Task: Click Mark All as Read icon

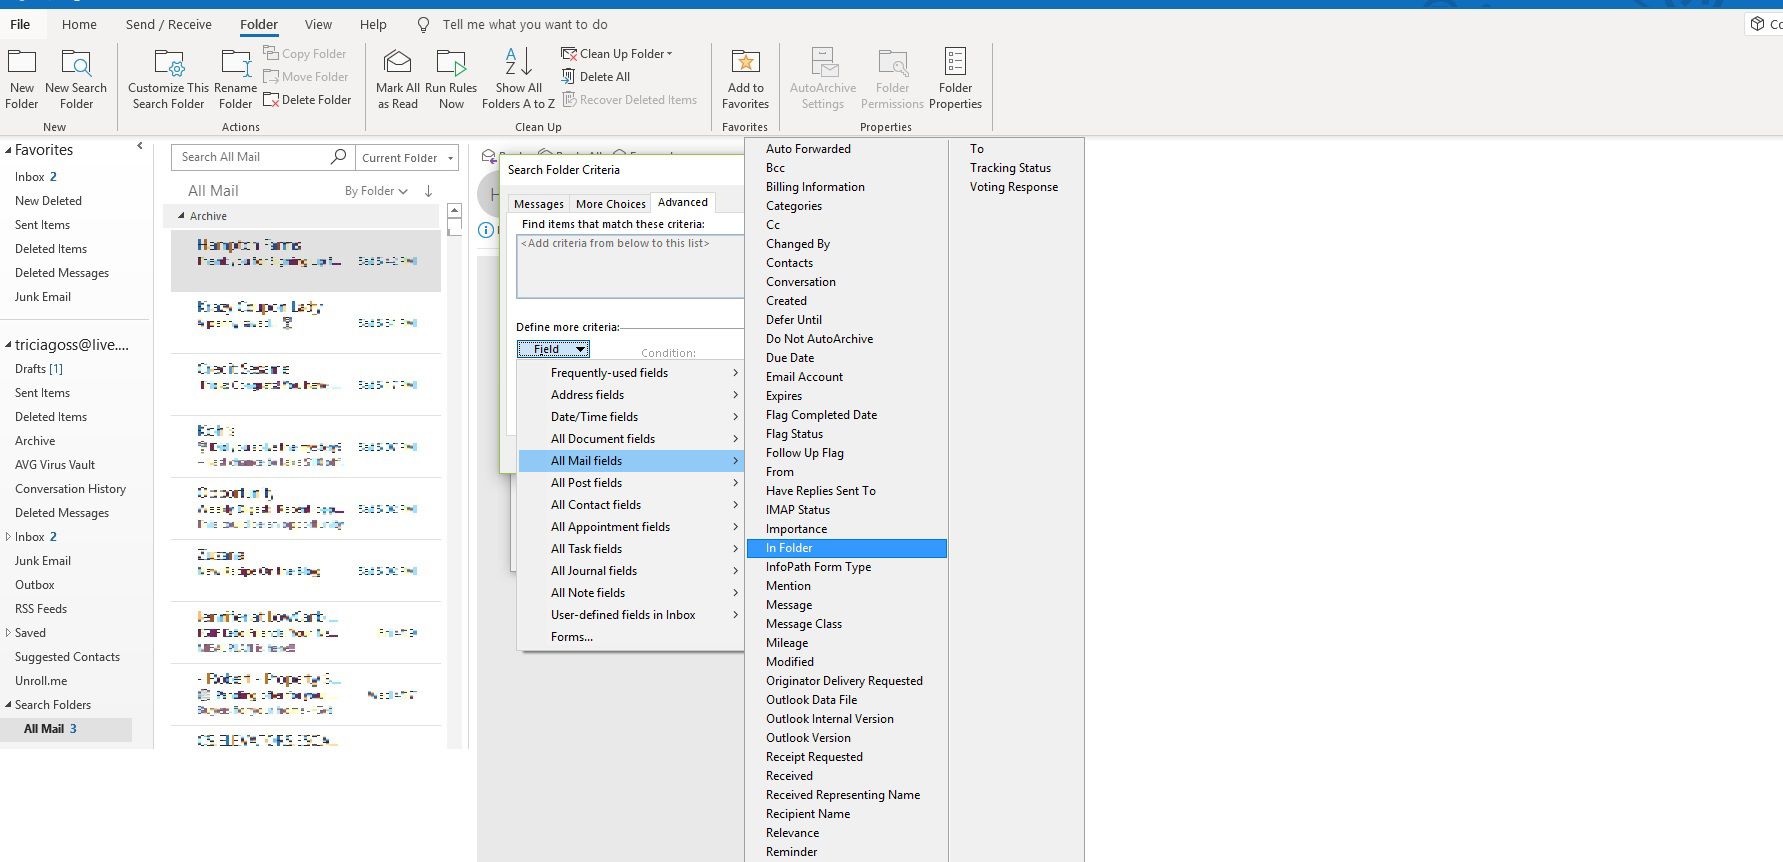Action: pos(397,63)
